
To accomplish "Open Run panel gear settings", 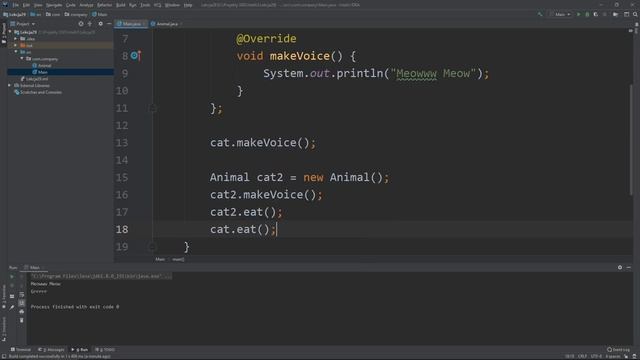I will coord(620,267).
